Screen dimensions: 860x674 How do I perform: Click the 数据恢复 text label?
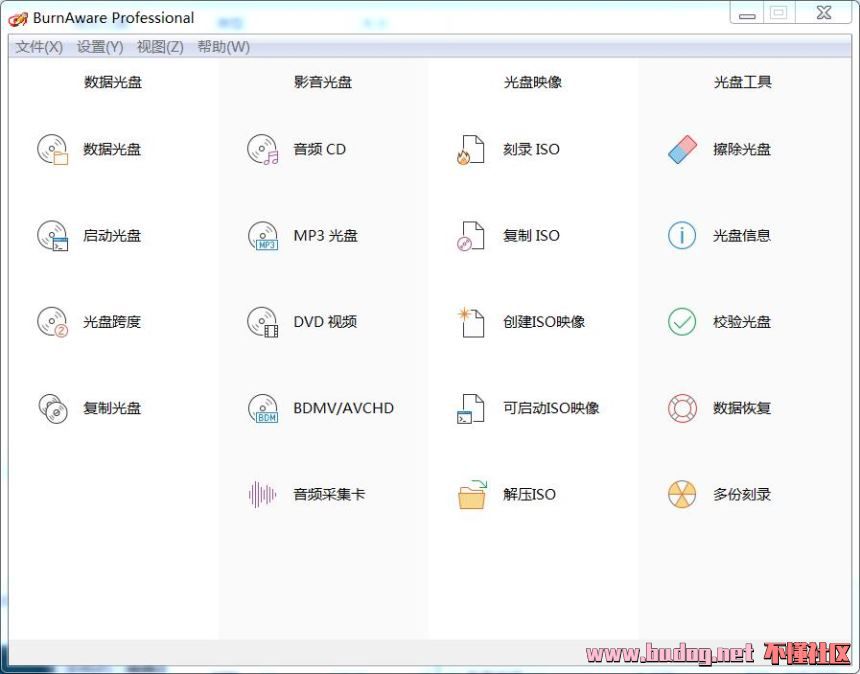[x=742, y=409]
